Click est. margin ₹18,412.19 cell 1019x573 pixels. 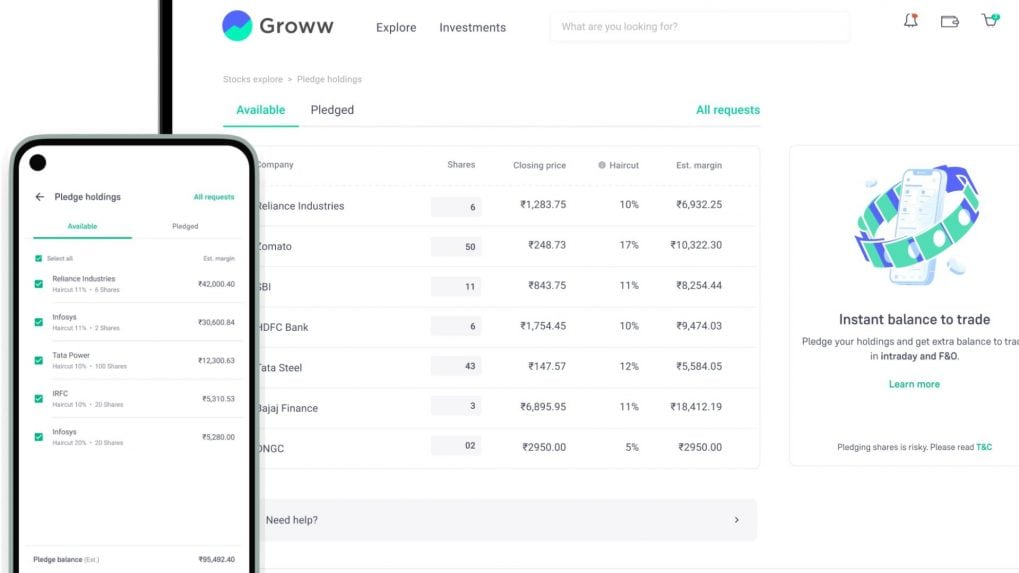pos(696,407)
